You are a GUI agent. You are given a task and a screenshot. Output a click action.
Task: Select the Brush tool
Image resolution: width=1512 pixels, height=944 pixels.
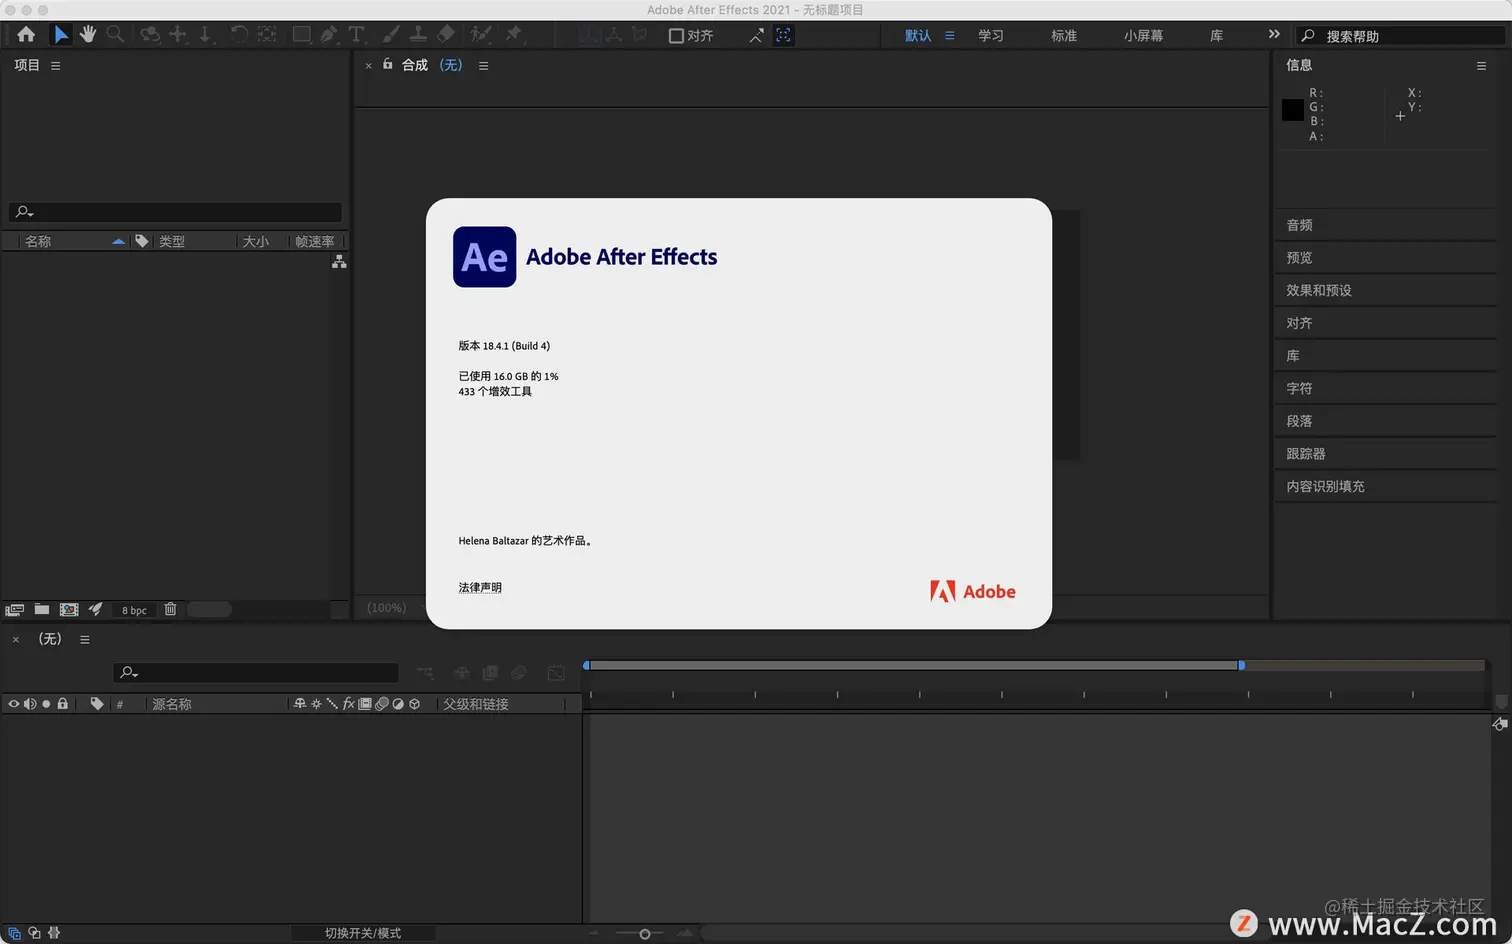[x=391, y=35]
